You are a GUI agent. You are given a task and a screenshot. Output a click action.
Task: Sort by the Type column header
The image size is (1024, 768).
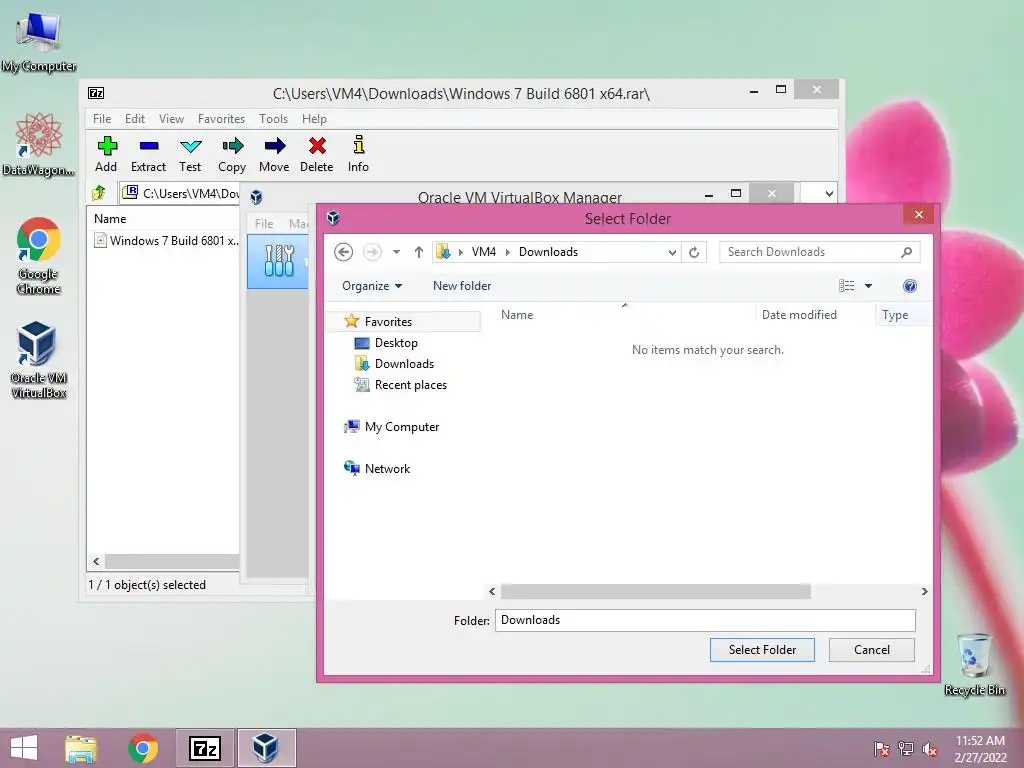[x=904, y=315]
